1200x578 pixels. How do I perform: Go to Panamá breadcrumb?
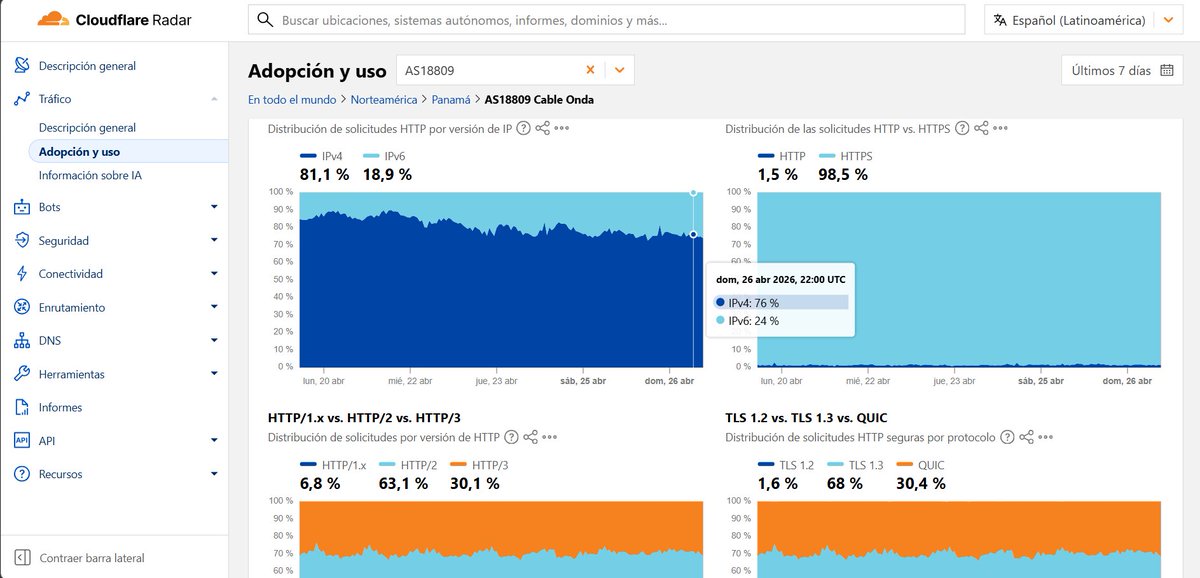coord(451,100)
